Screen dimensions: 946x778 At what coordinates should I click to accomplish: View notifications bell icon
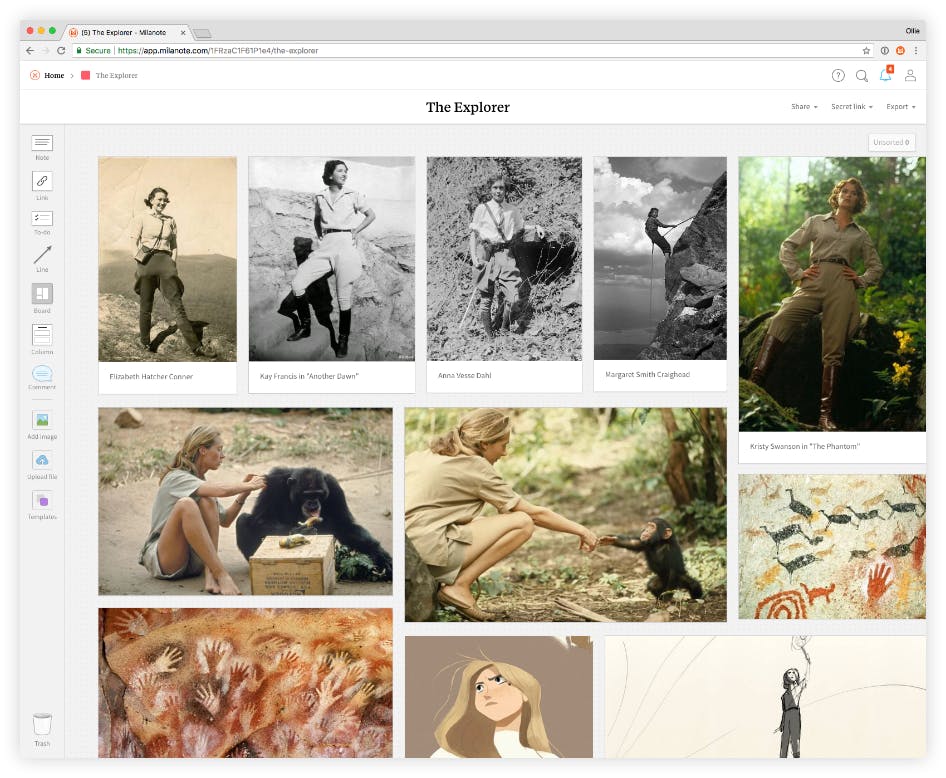click(x=885, y=76)
